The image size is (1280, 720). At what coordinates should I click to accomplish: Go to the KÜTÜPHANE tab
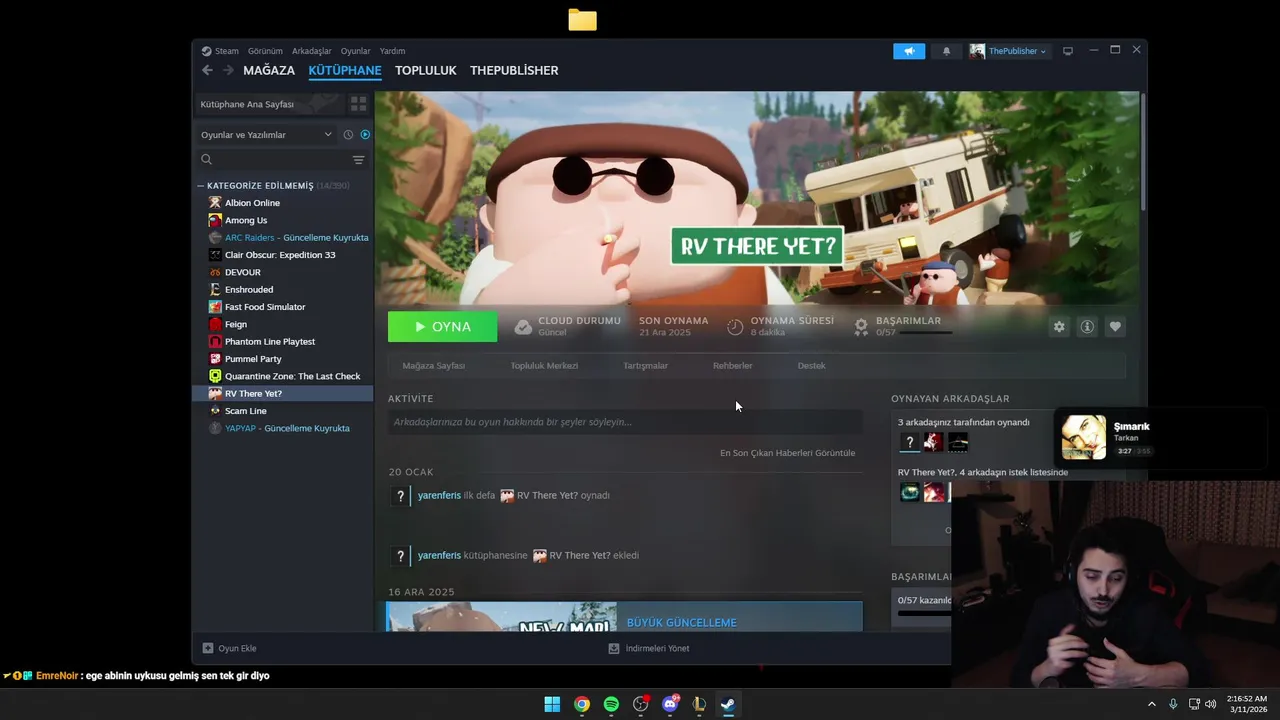tap(345, 70)
